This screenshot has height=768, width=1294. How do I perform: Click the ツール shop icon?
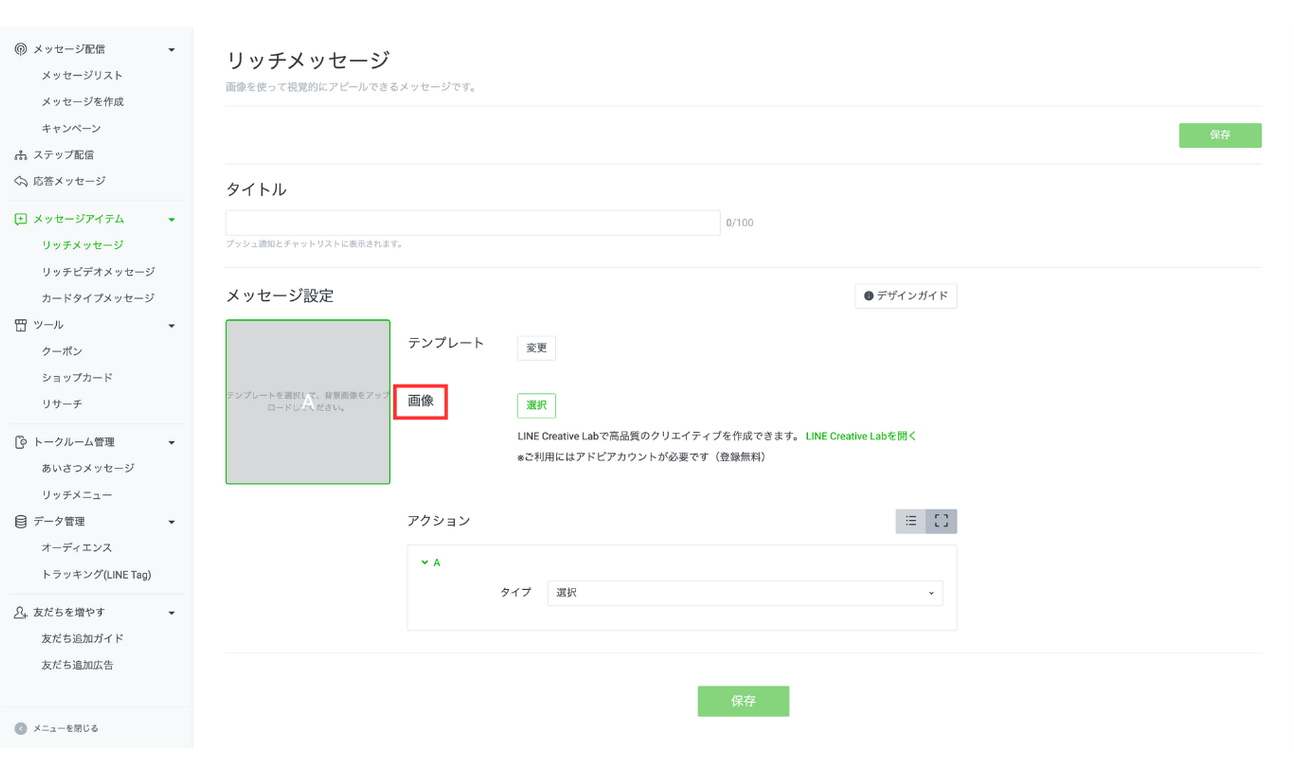point(20,325)
